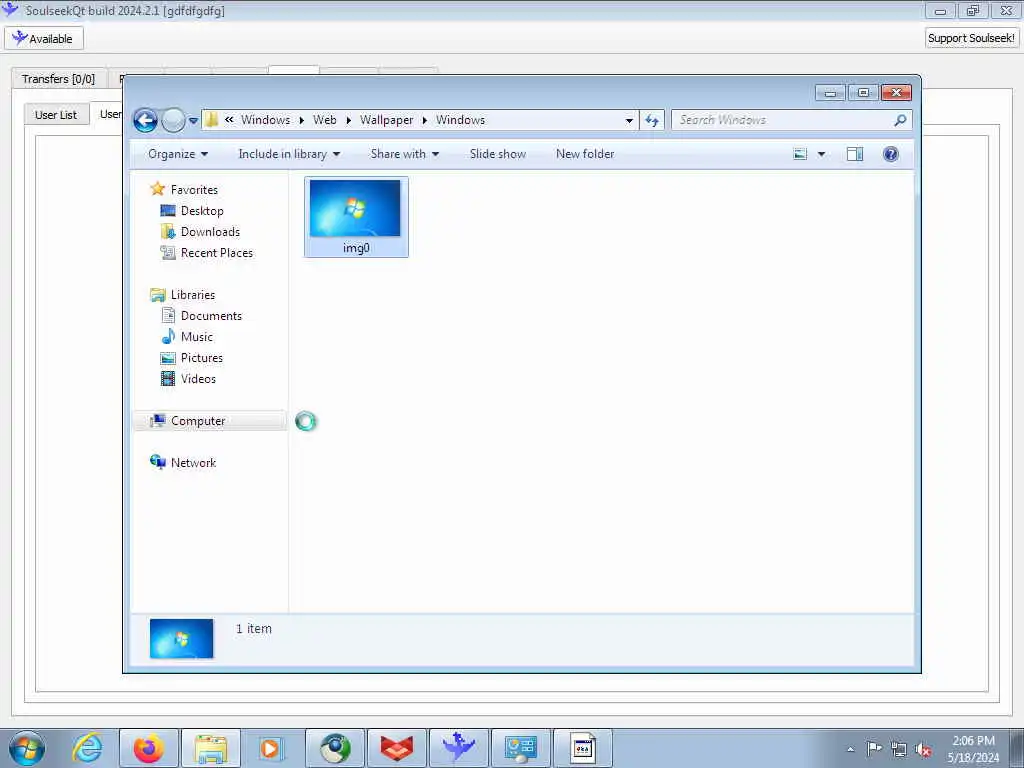This screenshot has width=1024, height=768.
Task: Select Computer in the navigation pane
Action: [x=210, y=421]
